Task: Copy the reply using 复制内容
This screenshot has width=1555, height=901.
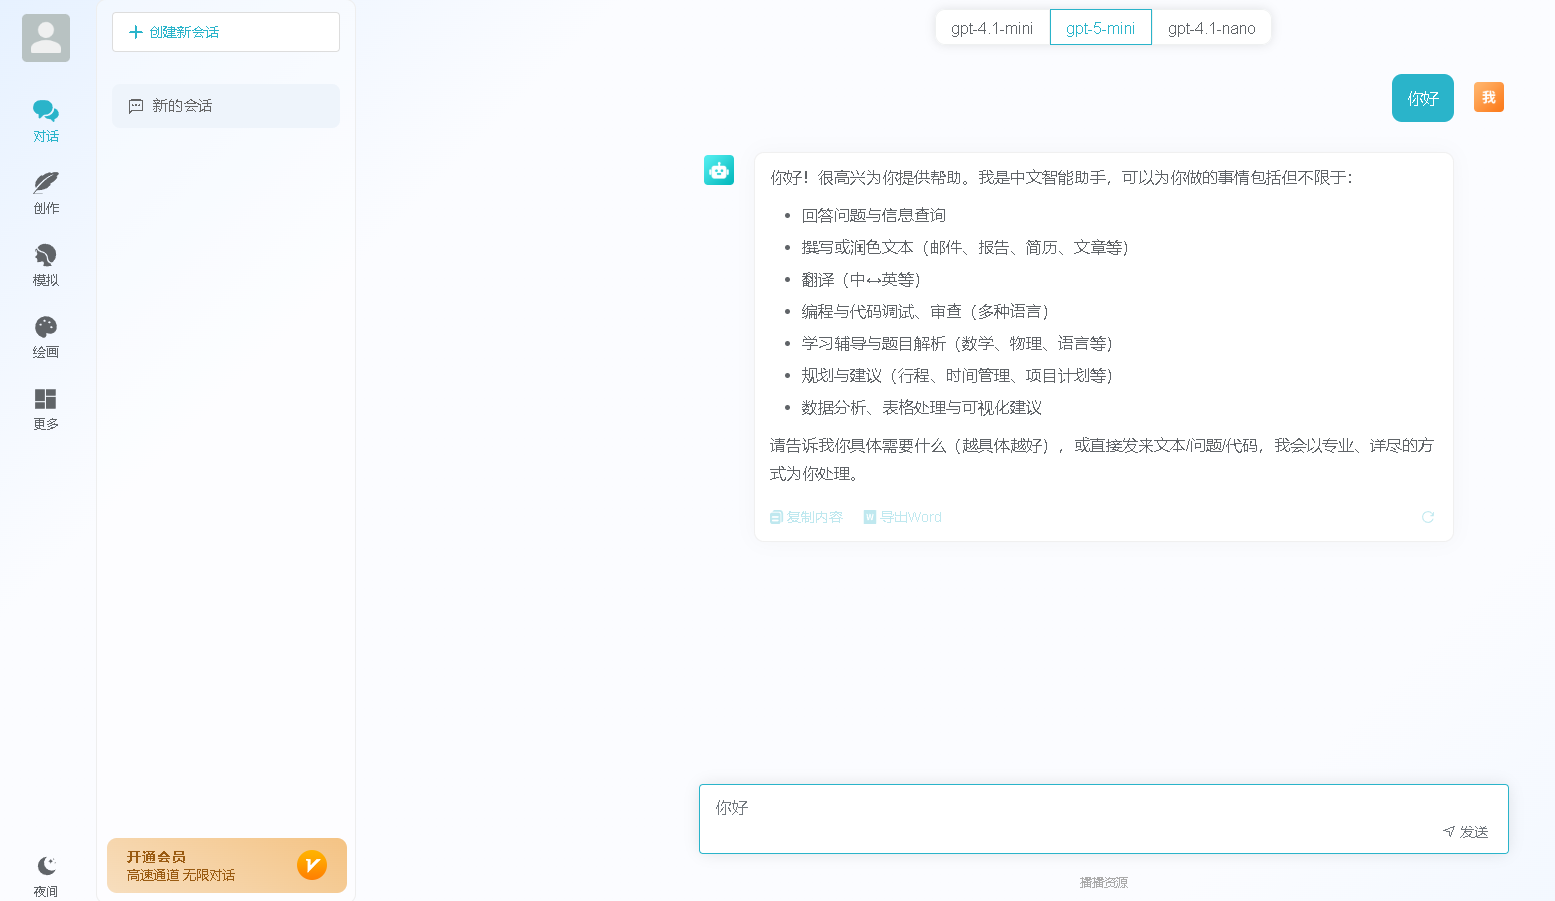Action: (x=806, y=517)
